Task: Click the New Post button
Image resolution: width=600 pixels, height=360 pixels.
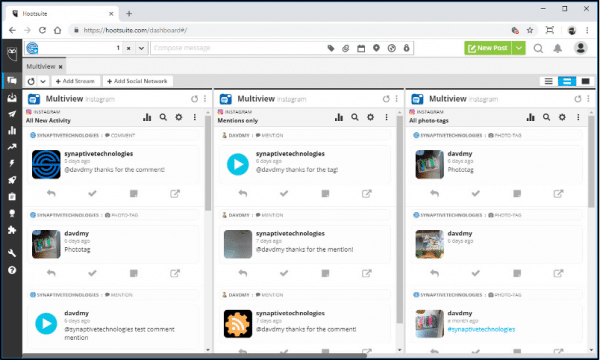Action: pos(488,48)
